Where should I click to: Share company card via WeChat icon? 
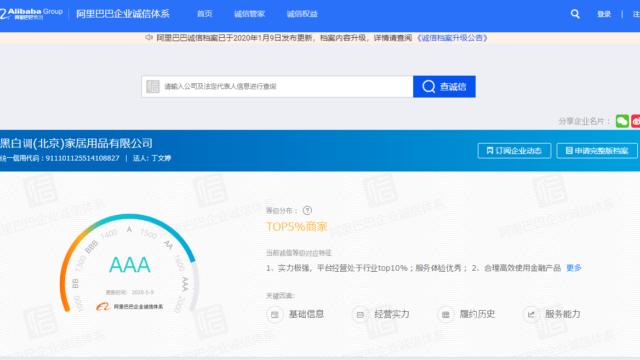622,121
